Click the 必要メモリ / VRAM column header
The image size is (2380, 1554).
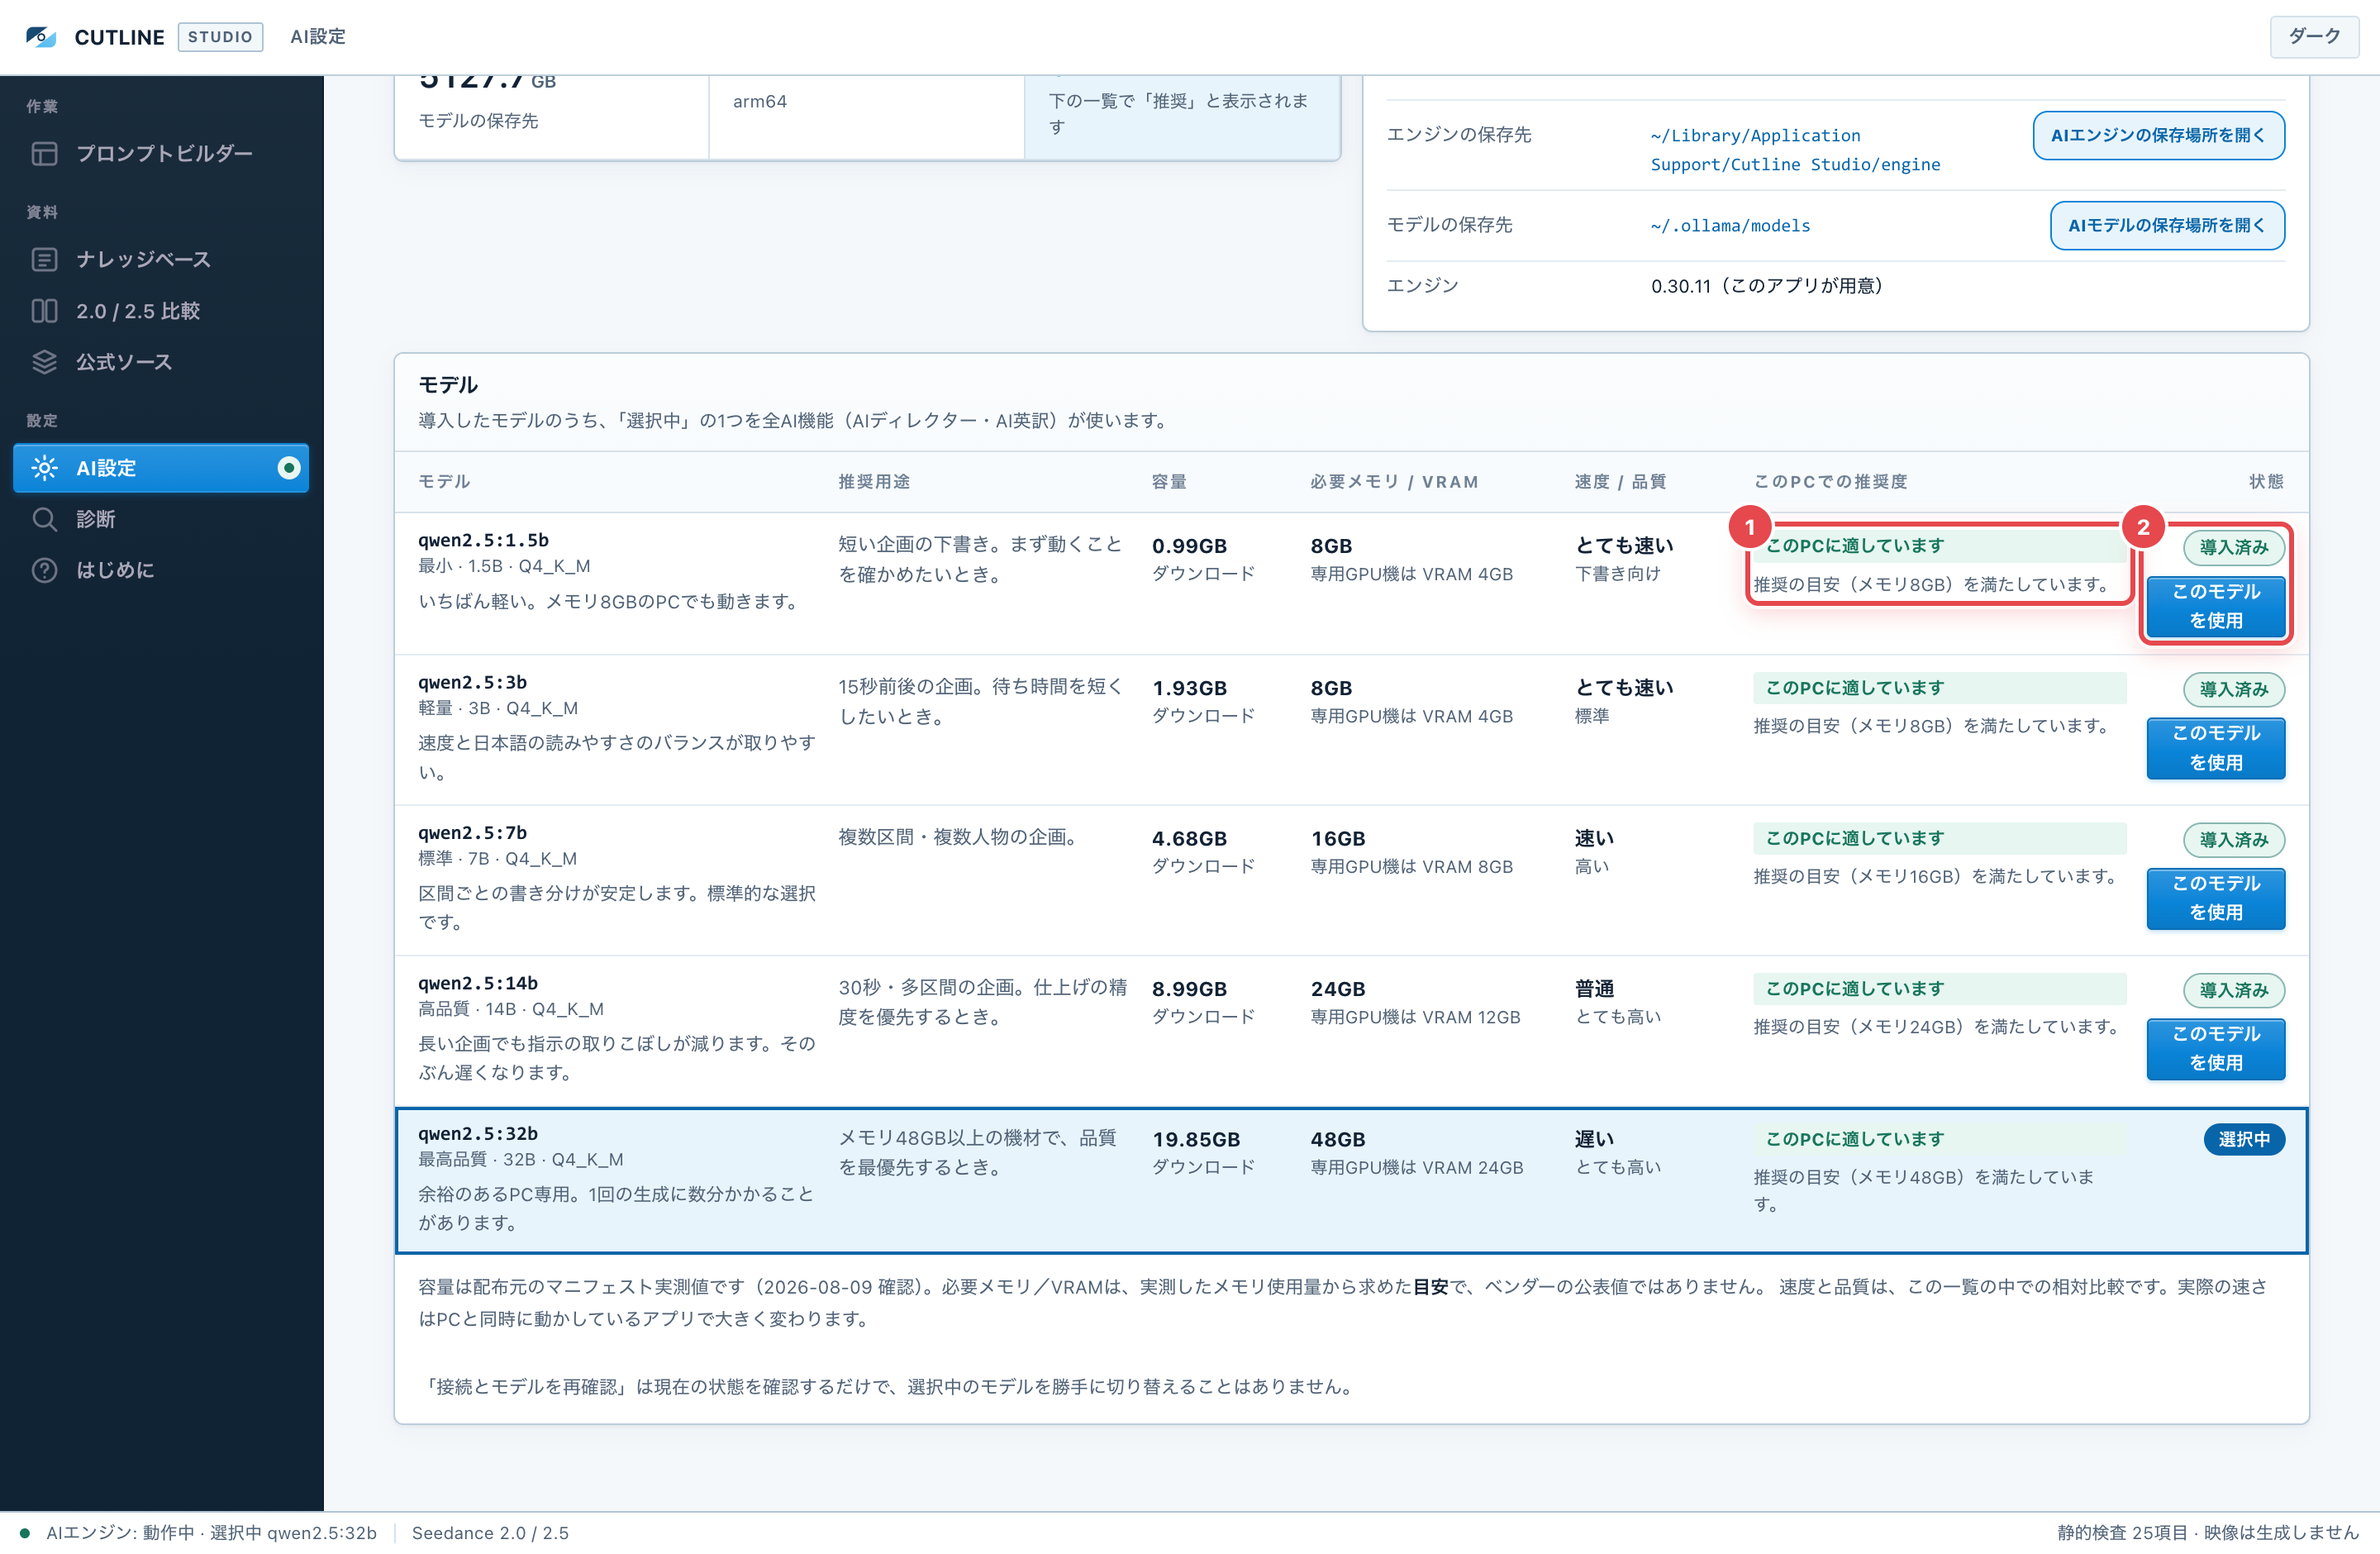coord(1394,481)
